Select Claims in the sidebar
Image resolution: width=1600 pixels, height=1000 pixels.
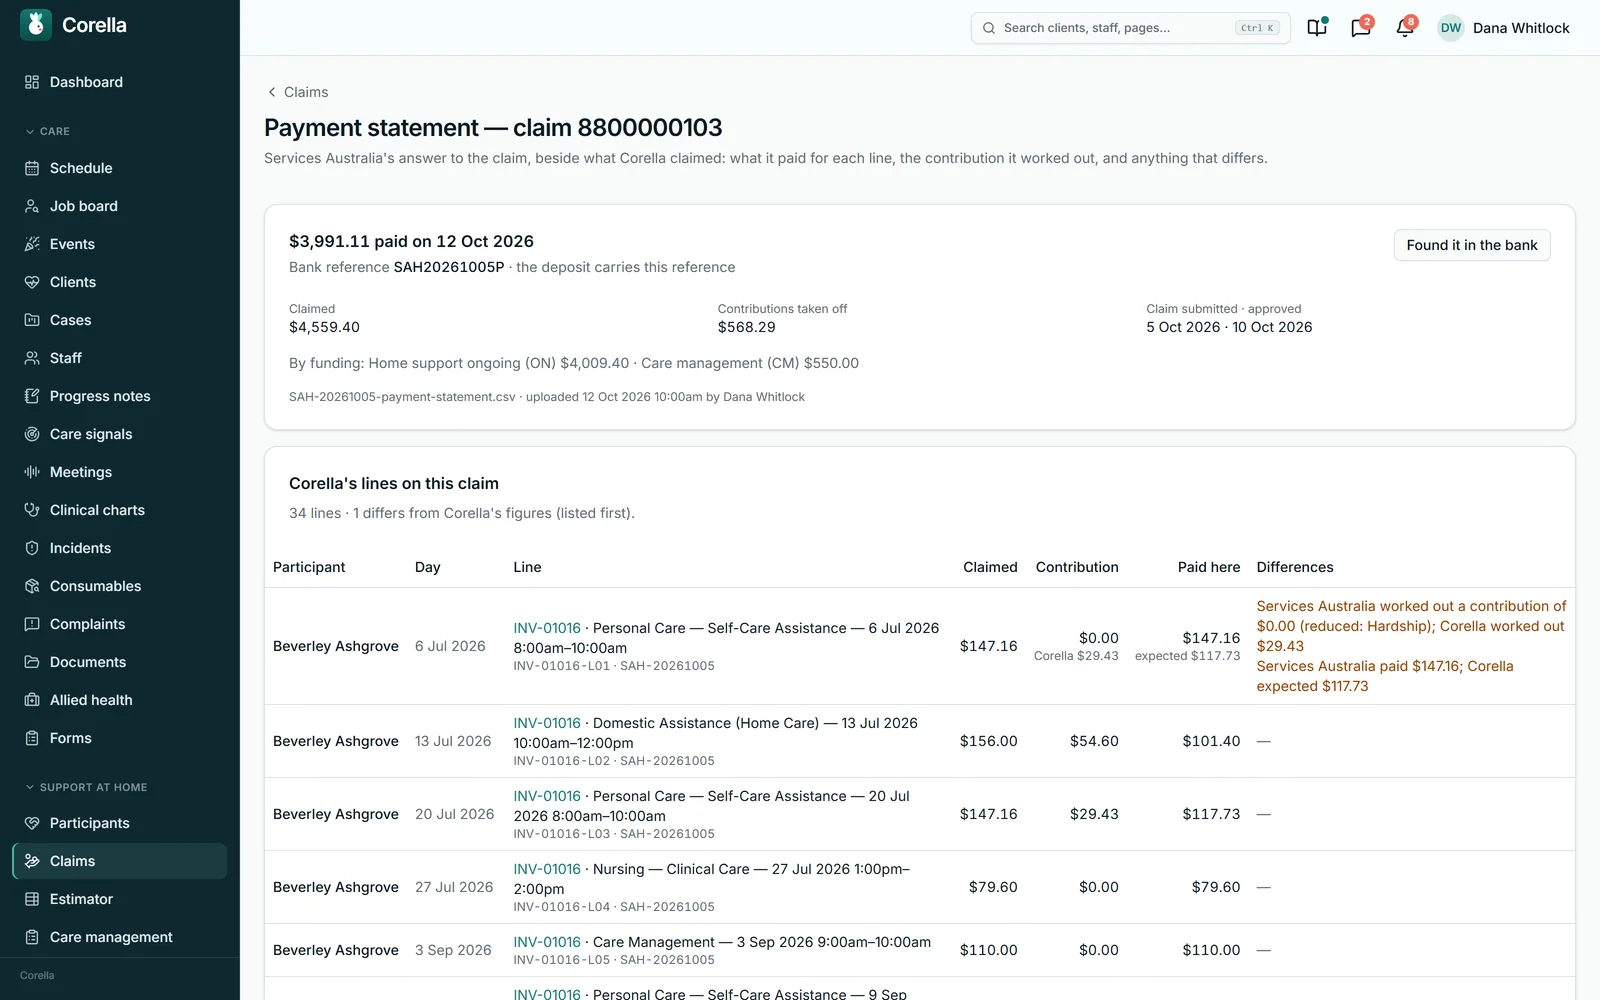click(120, 861)
